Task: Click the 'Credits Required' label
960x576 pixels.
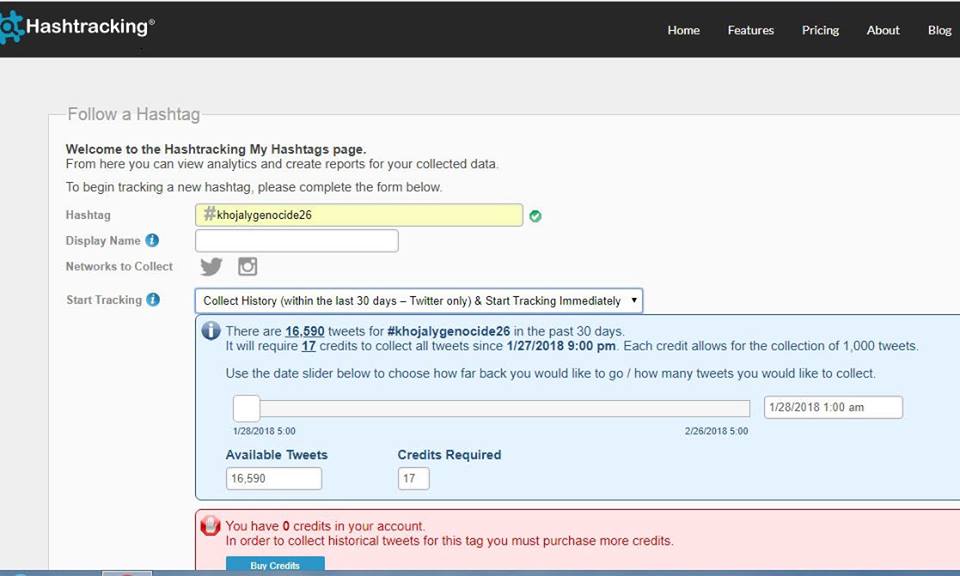Action: pyautogui.click(x=449, y=455)
